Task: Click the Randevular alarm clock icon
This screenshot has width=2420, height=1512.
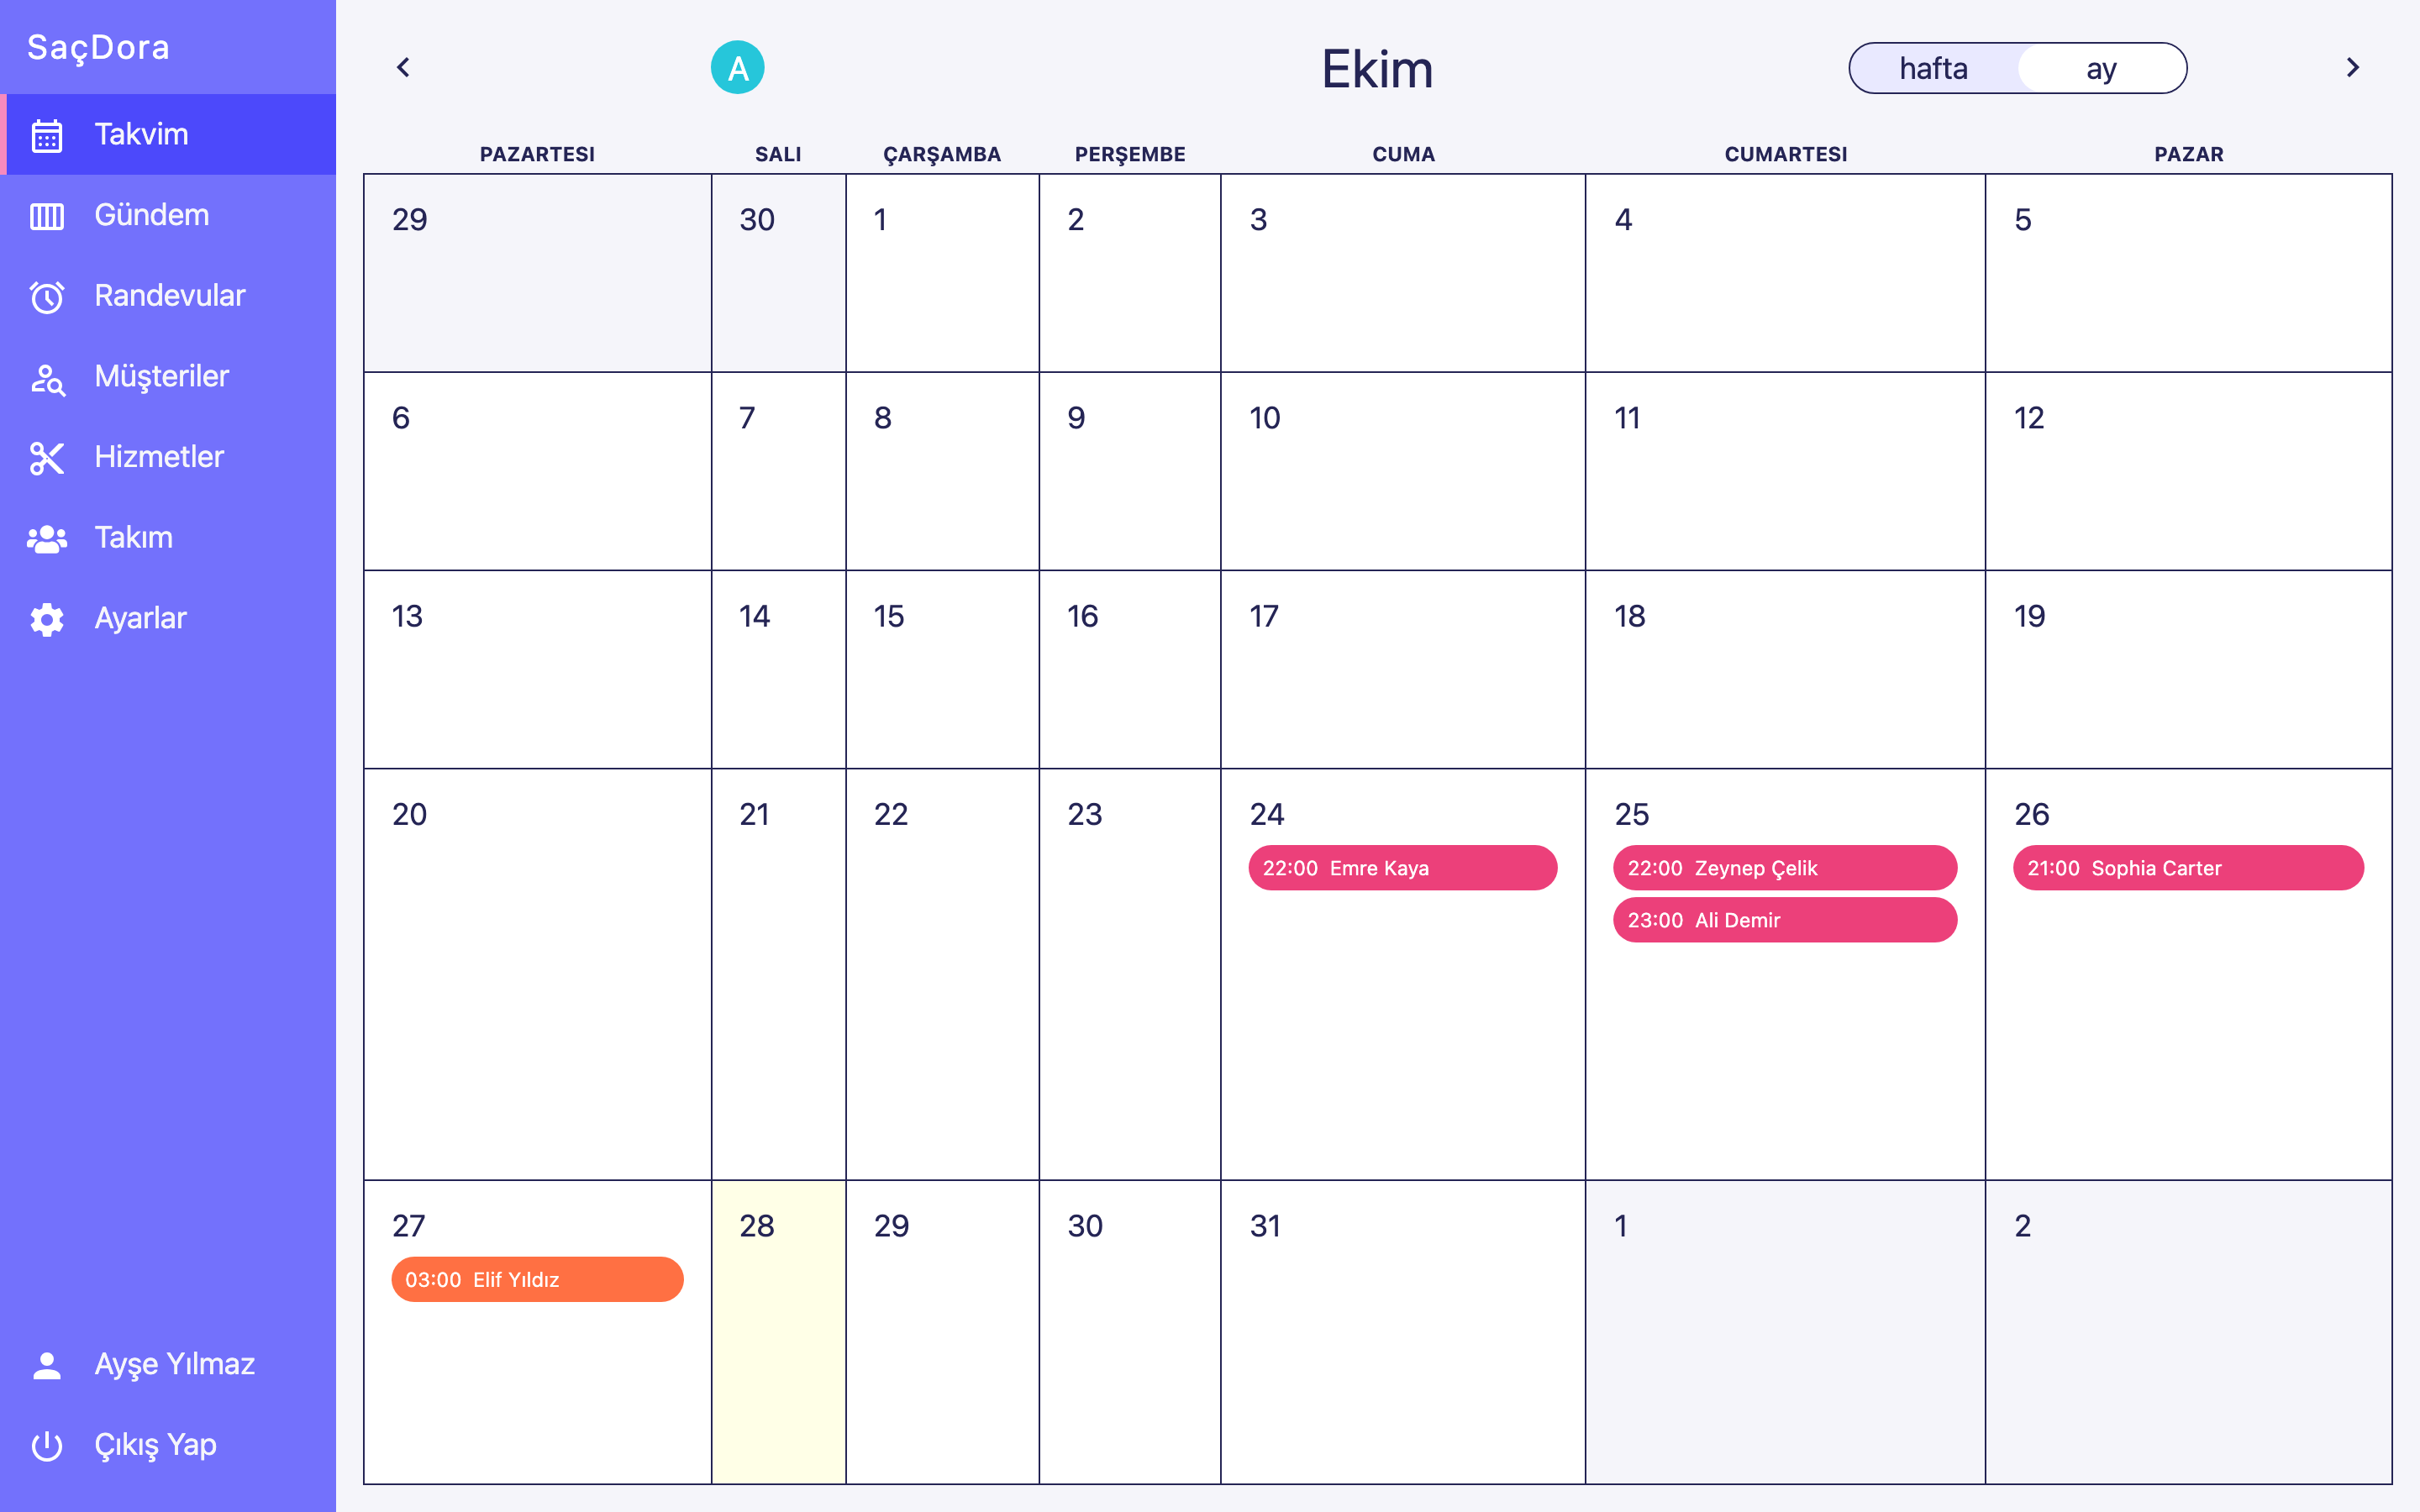Action: pos(47,297)
